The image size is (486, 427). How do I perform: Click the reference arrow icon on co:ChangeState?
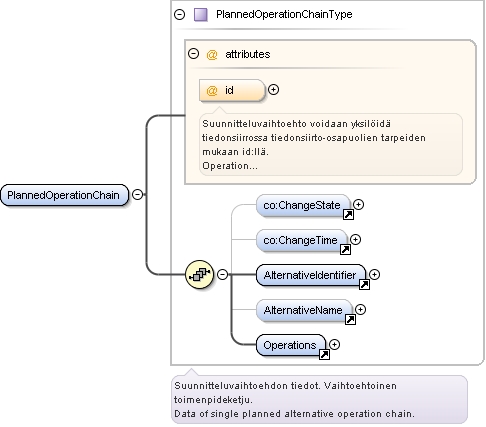tap(348, 215)
